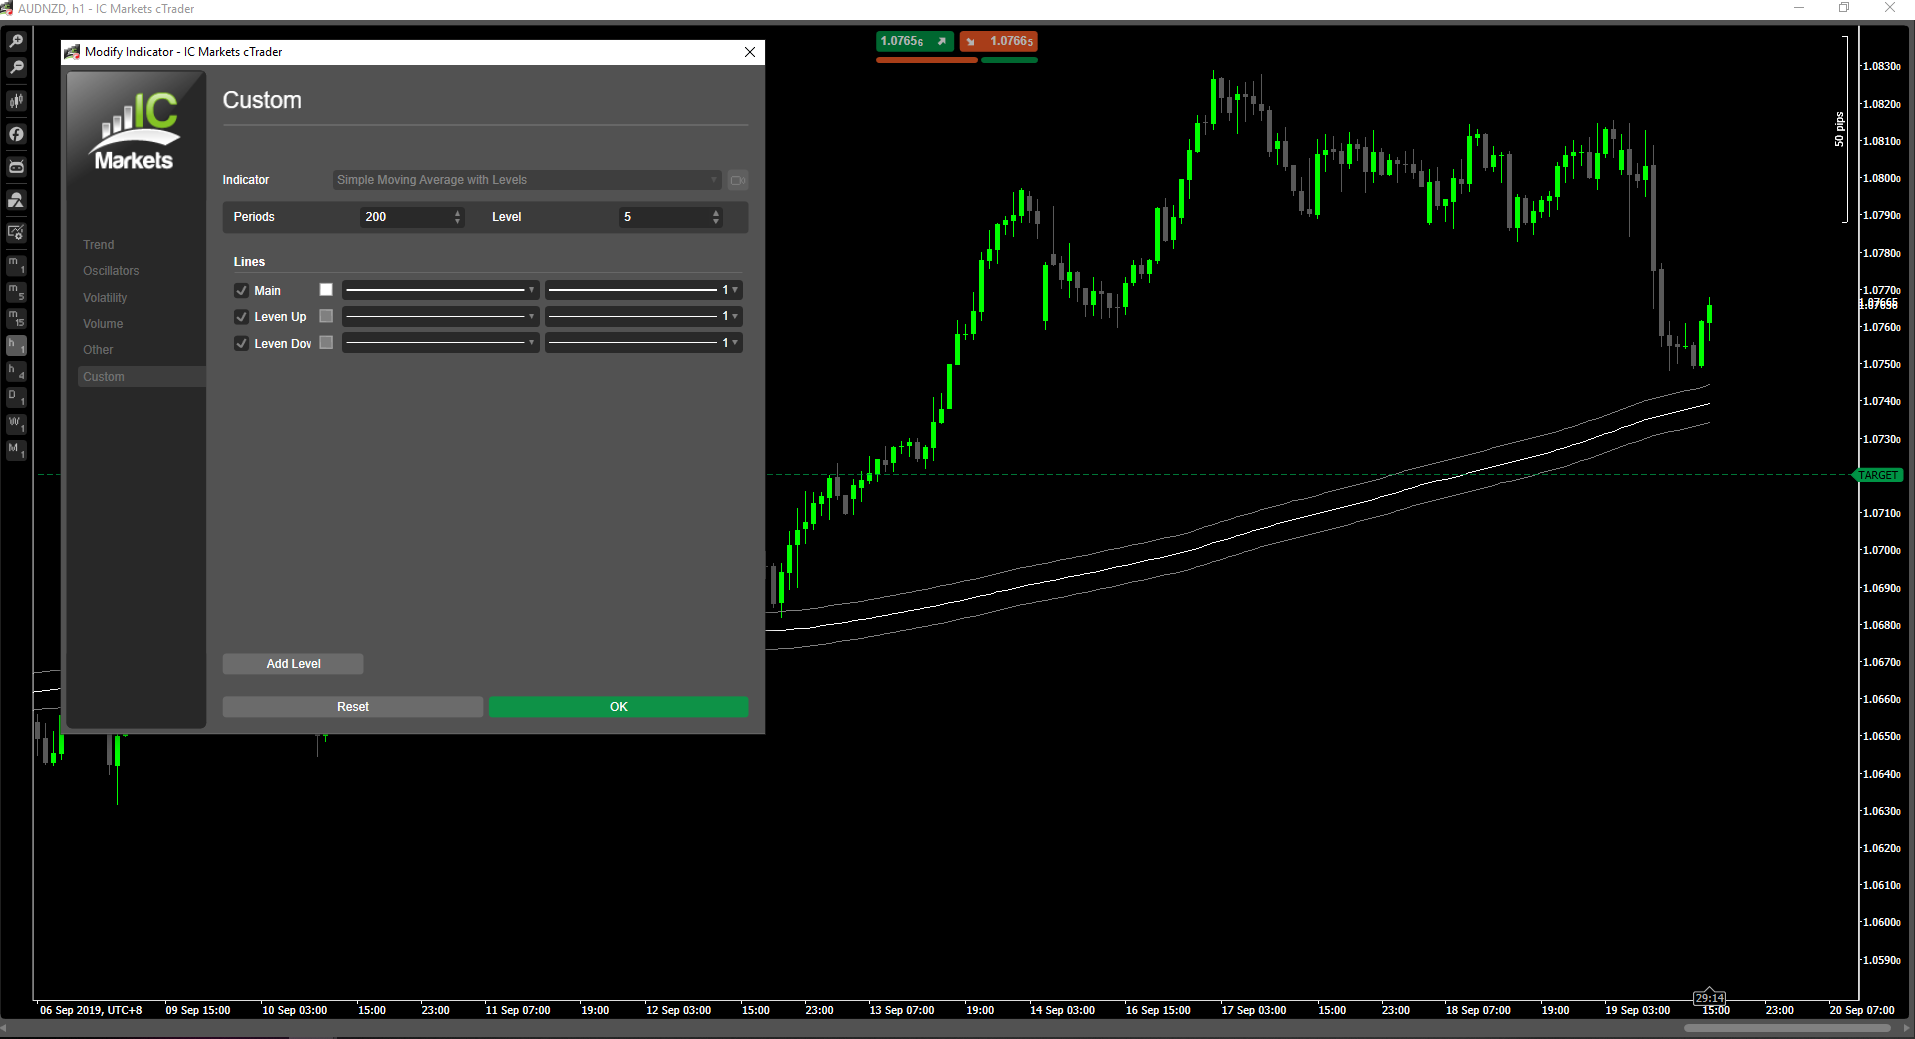Switch to the Volatility category

point(105,297)
